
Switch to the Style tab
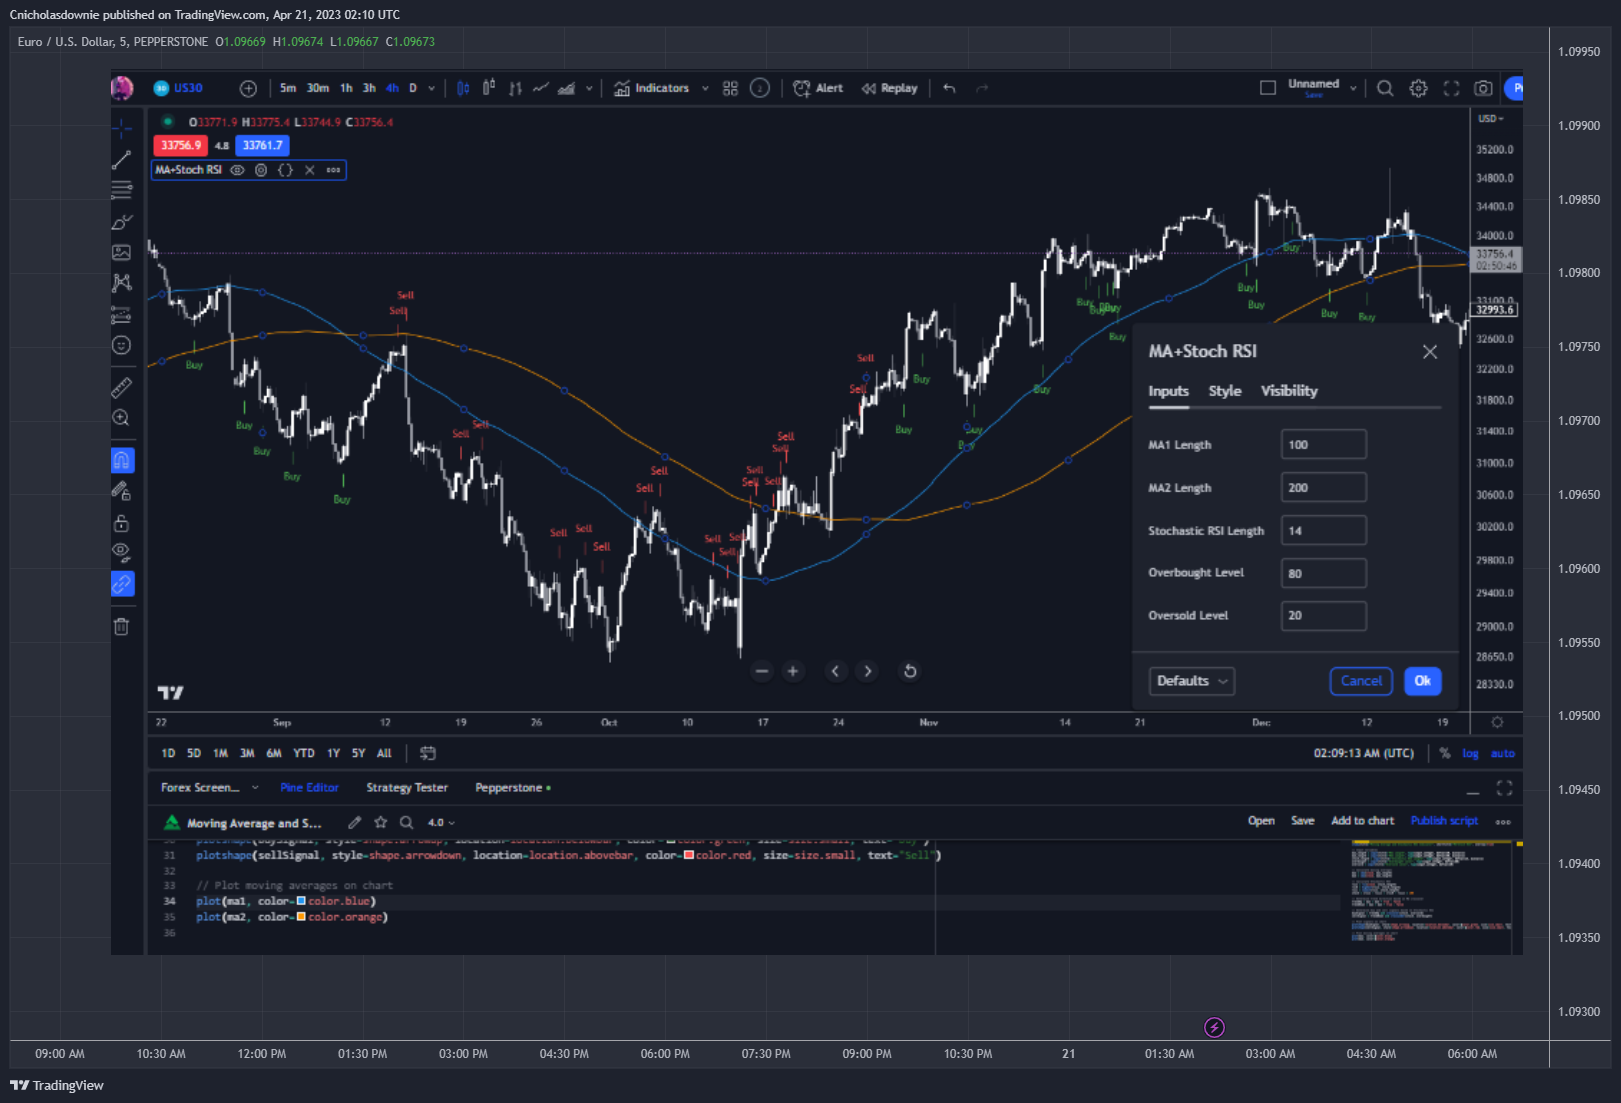1225,391
